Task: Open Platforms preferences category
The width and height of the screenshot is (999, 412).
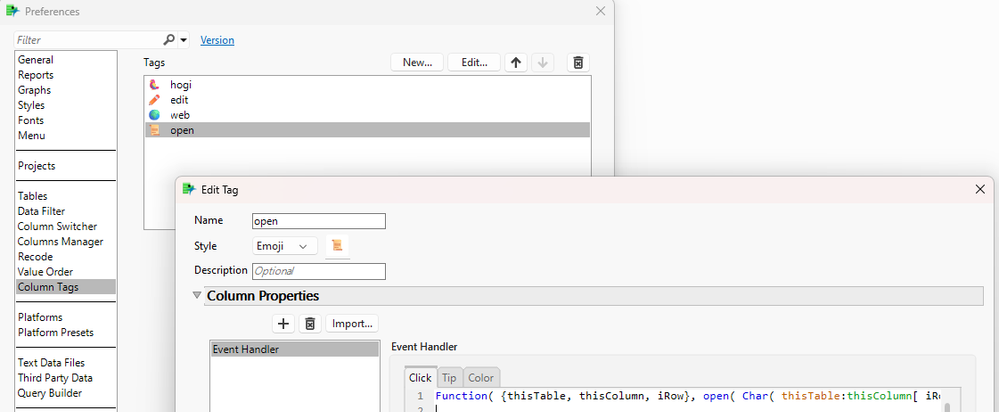Action: [x=40, y=317]
